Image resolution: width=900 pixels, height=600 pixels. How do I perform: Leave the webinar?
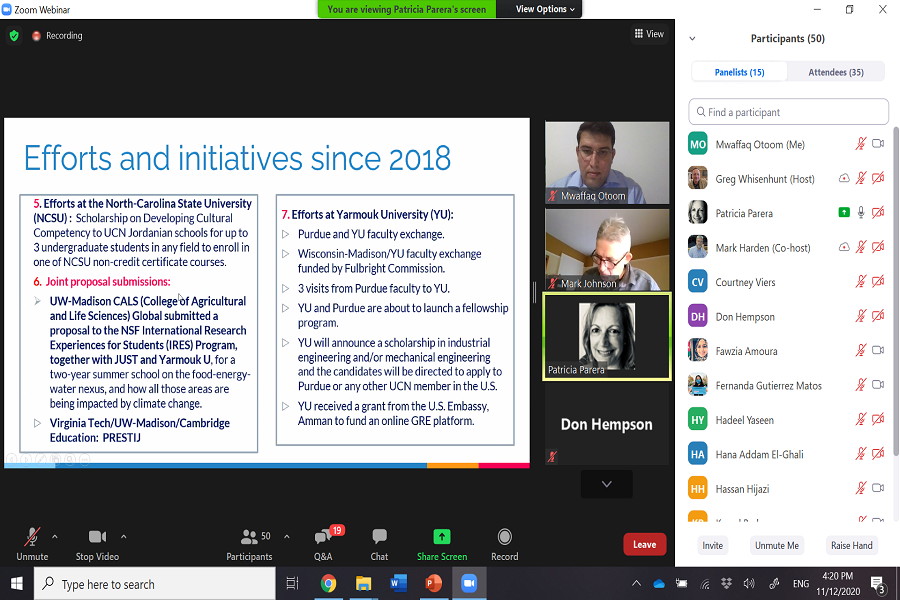point(645,544)
